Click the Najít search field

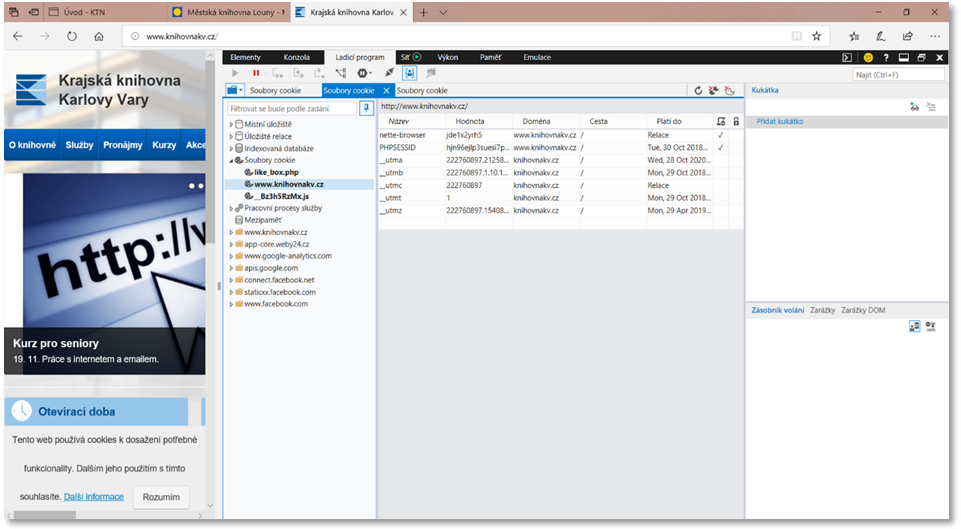[x=898, y=75]
